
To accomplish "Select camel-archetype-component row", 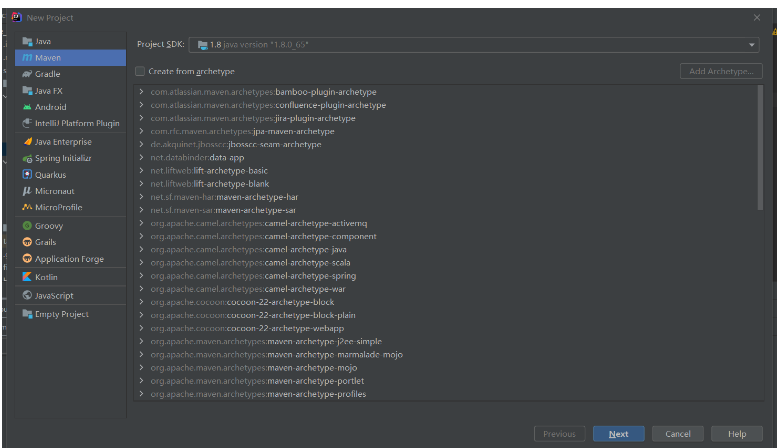I will click(x=445, y=236).
